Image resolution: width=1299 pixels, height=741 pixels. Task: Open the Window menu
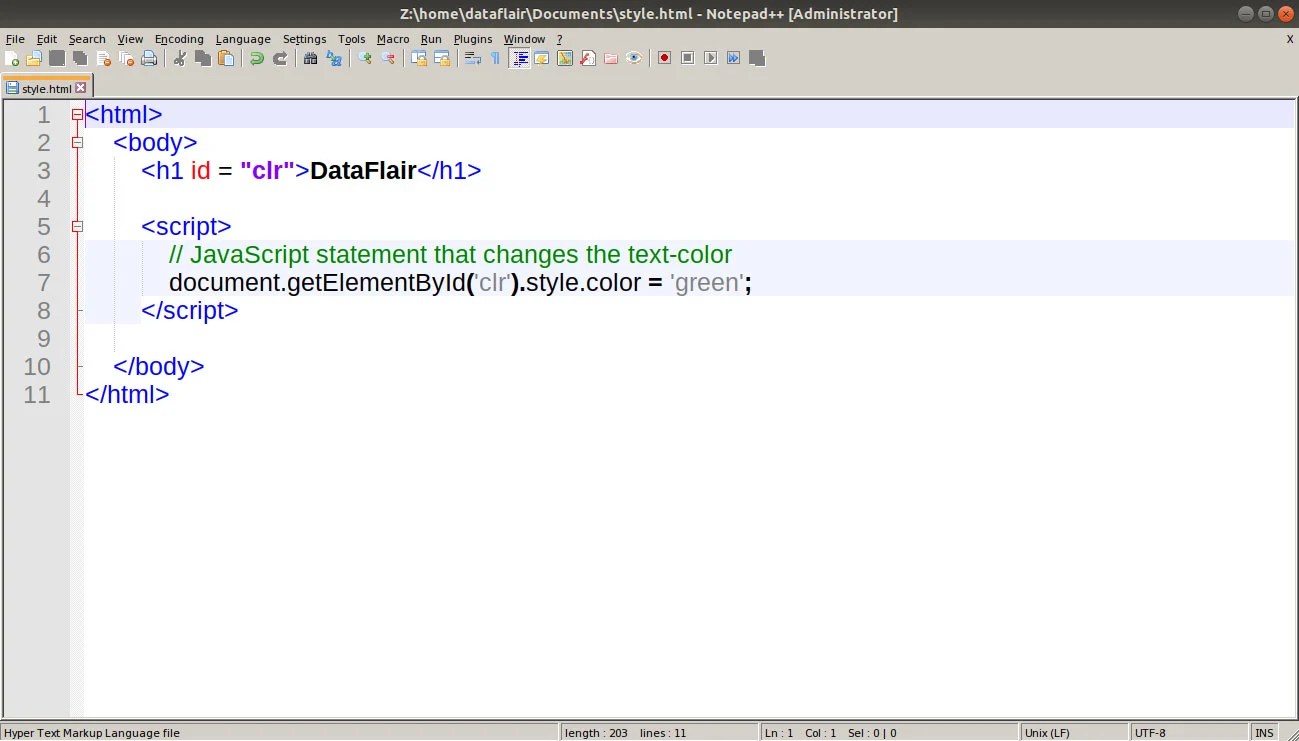click(524, 39)
